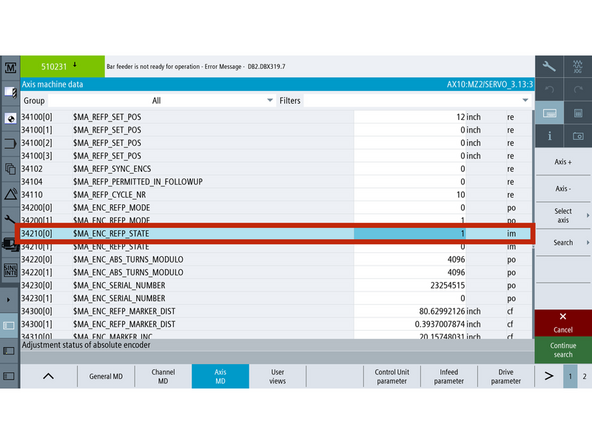Select the Axis + softkey
This screenshot has width=592, height=444.
click(x=563, y=162)
